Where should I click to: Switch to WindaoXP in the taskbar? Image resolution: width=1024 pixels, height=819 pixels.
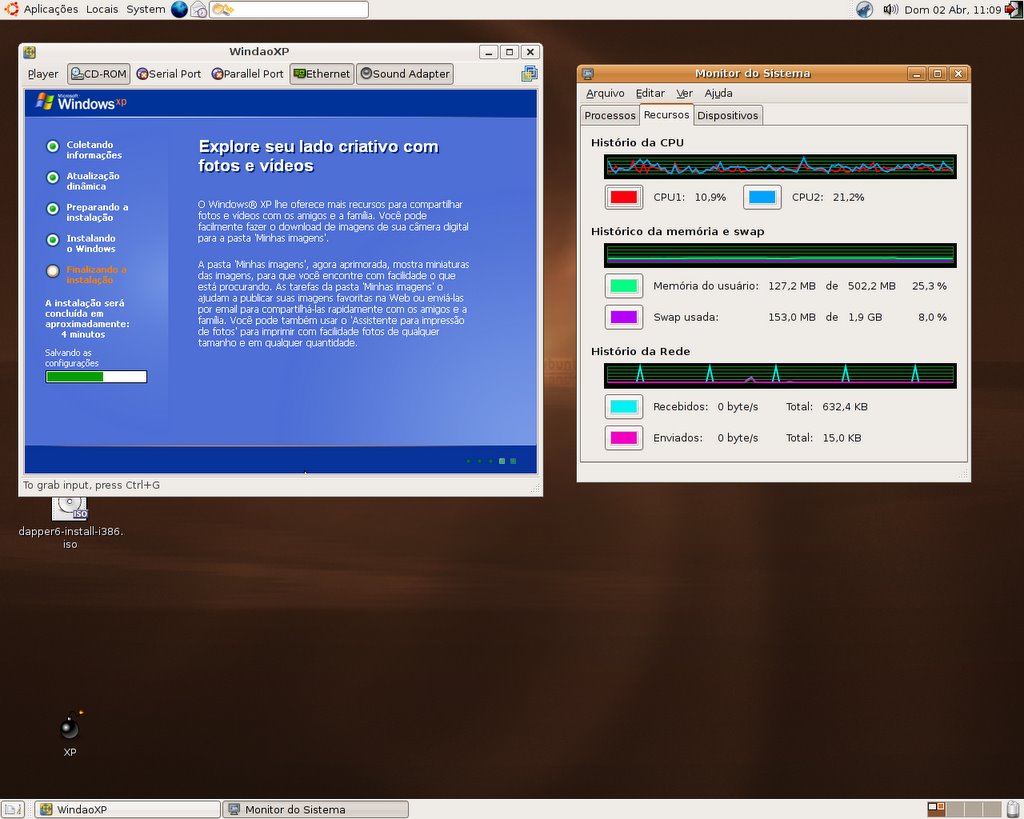click(127, 809)
